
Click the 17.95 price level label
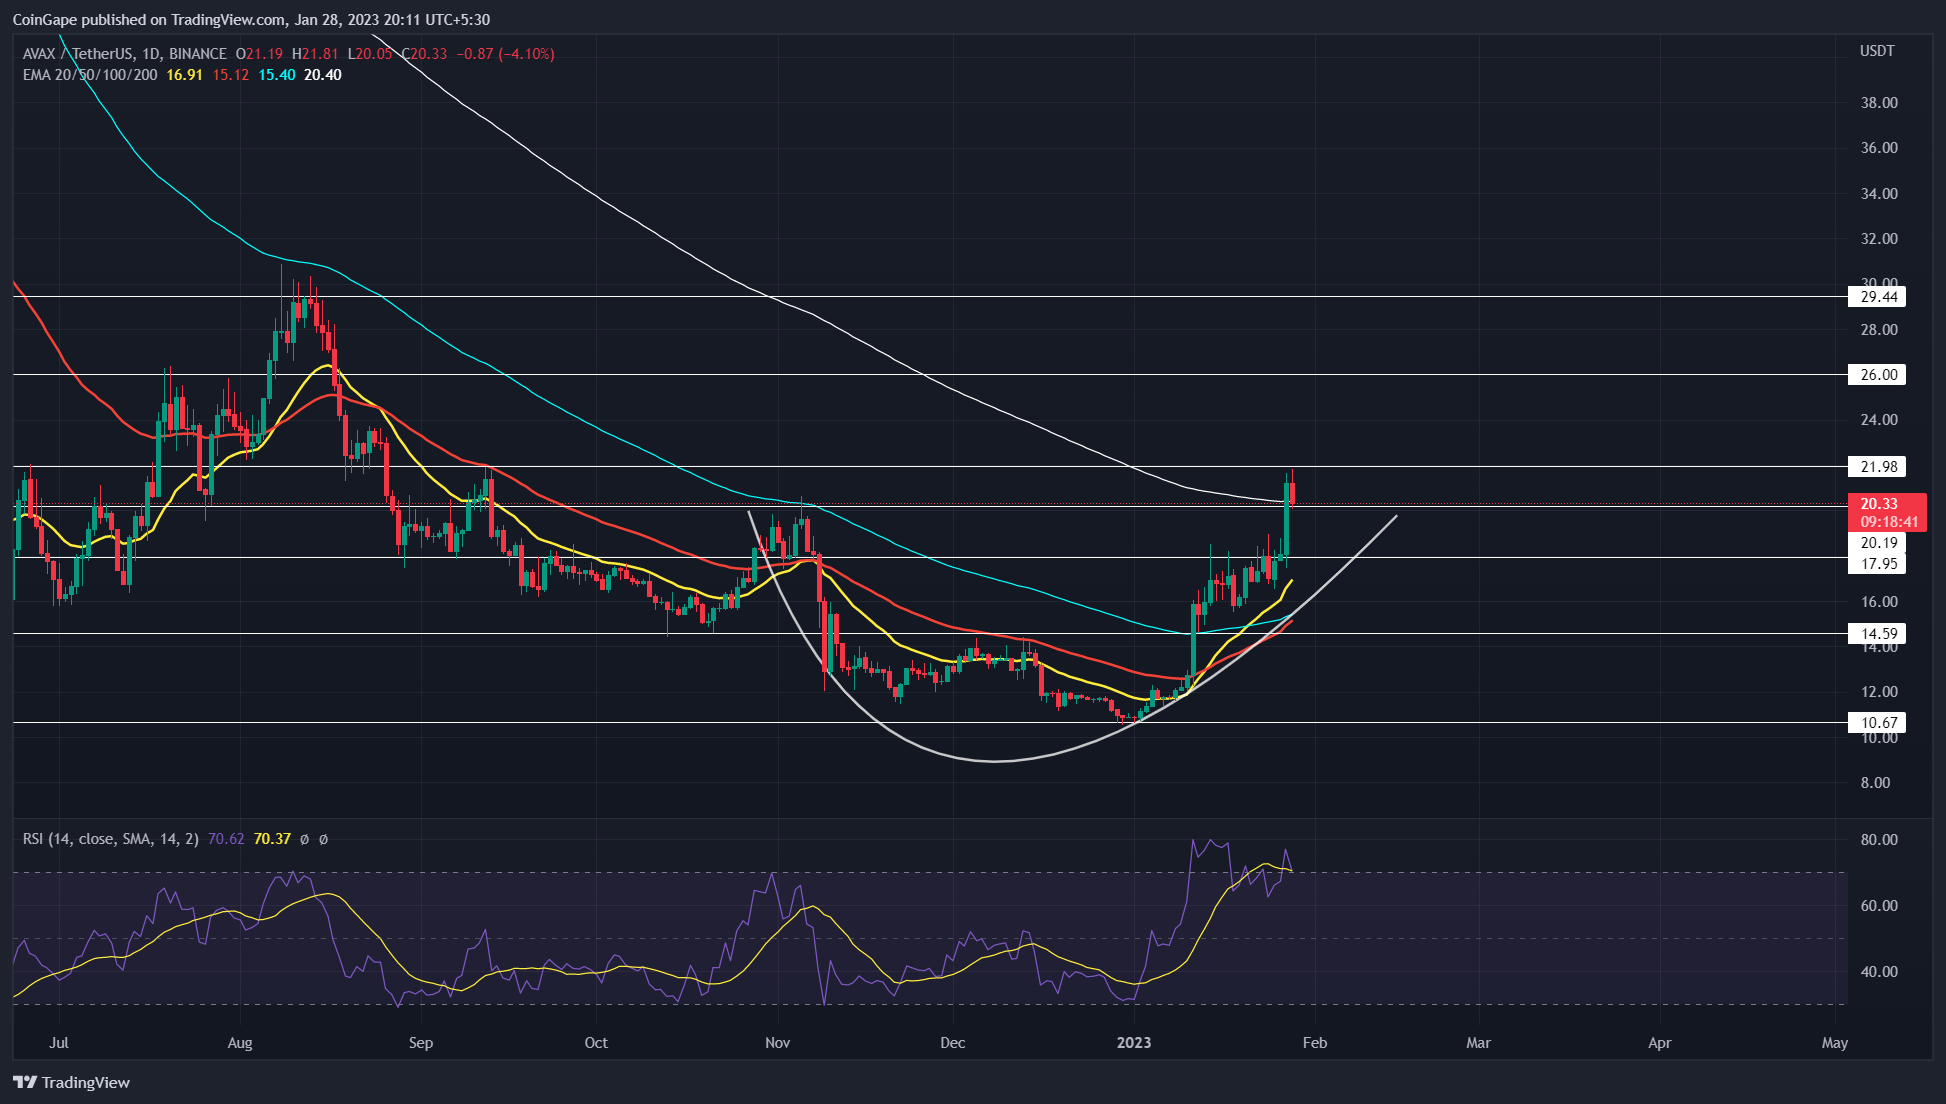(x=1877, y=563)
